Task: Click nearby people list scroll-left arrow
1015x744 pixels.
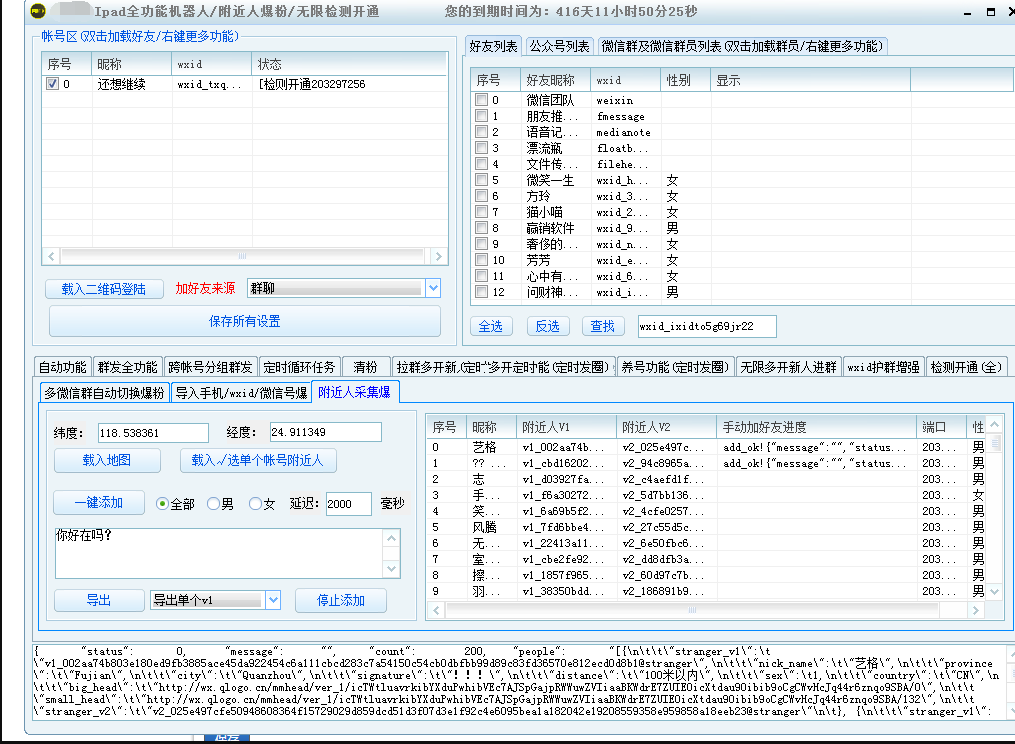Action: 436,610
